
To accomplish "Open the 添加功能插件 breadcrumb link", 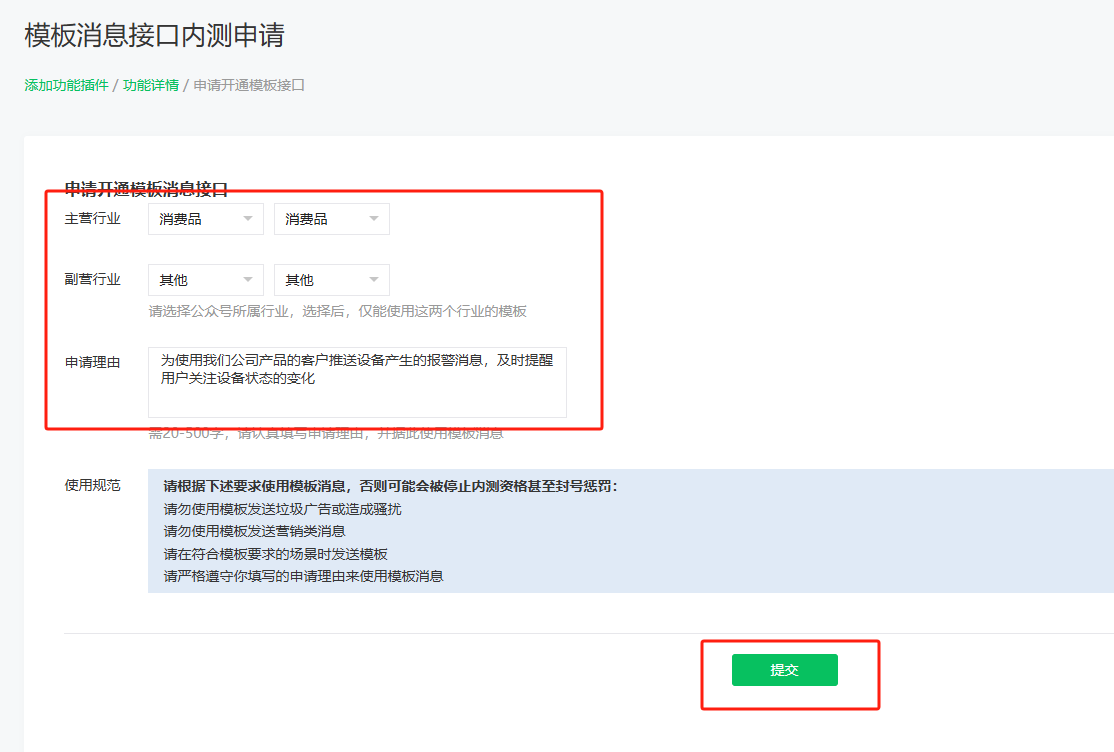I will [x=66, y=85].
